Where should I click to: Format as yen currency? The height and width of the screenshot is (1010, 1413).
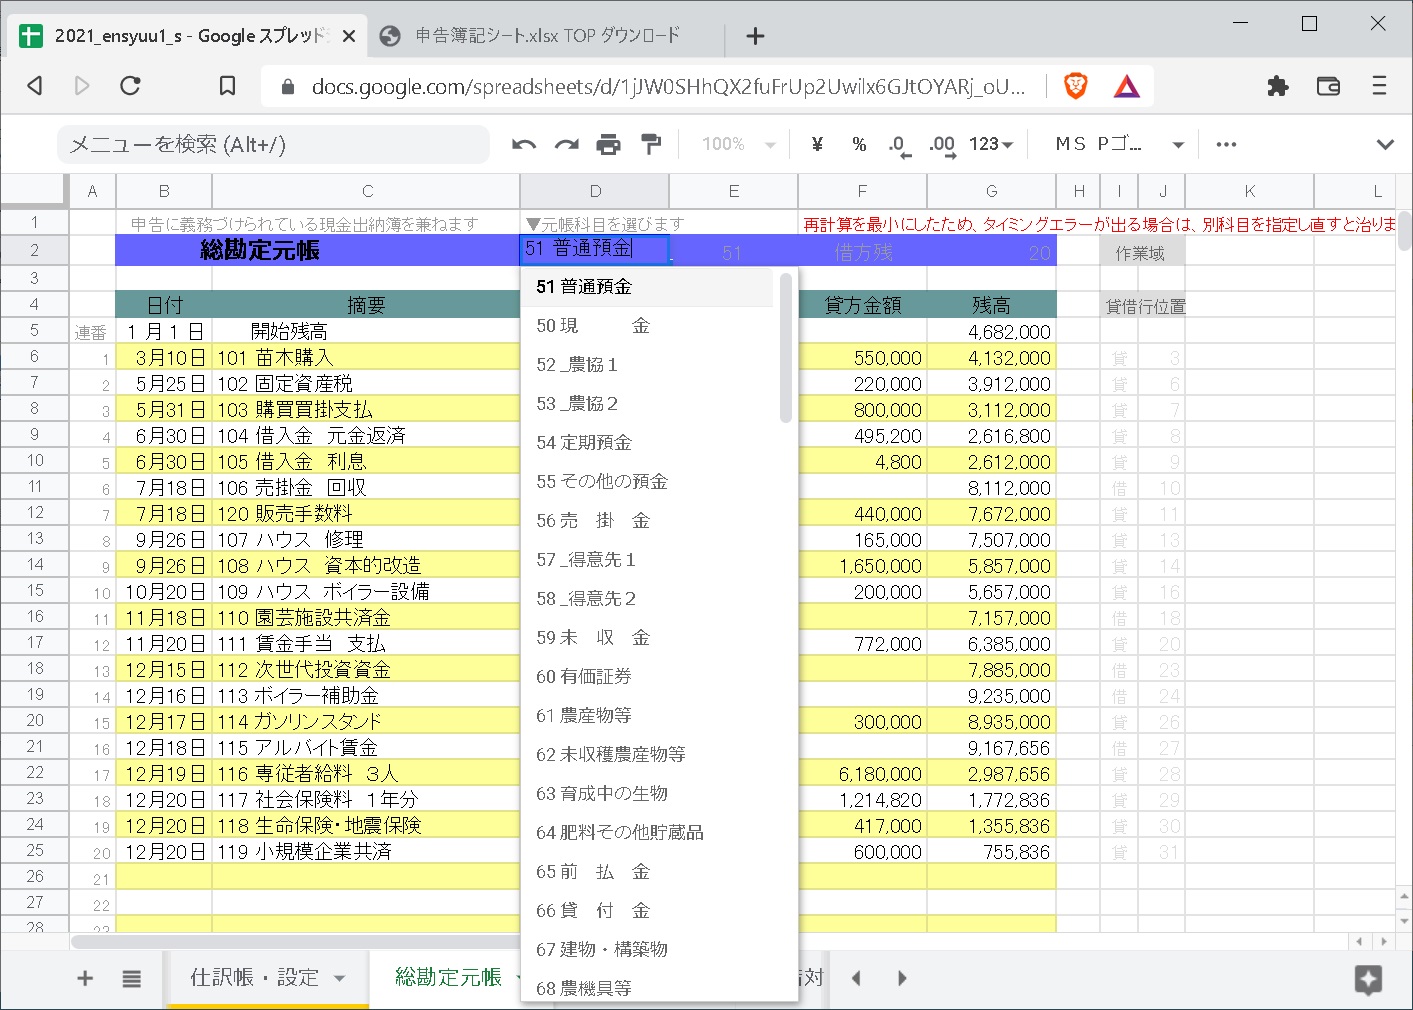pyautogui.click(x=817, y=145)
